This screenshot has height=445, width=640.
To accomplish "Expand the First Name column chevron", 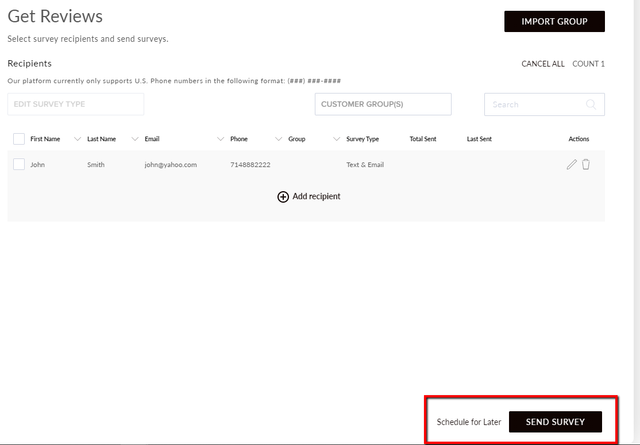I will click(77, 139).
